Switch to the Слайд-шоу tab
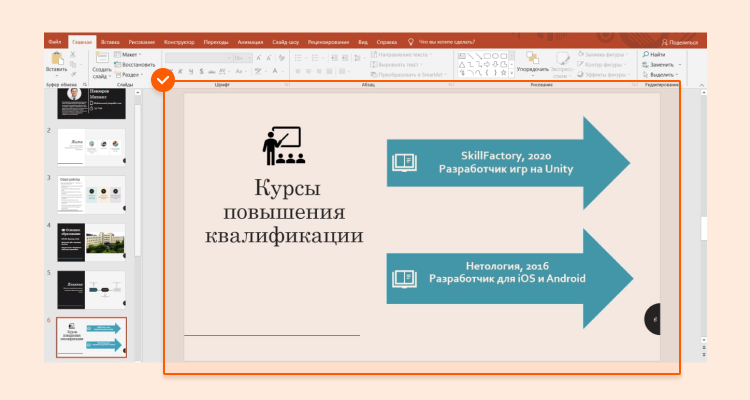 [286, 42]
